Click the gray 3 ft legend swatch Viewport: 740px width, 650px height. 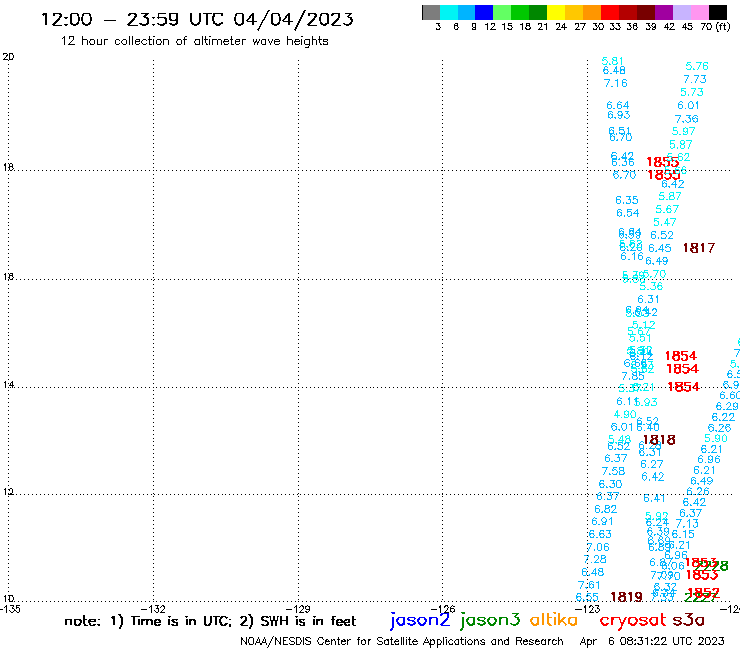pyautogui.click(x=431, y=12)
